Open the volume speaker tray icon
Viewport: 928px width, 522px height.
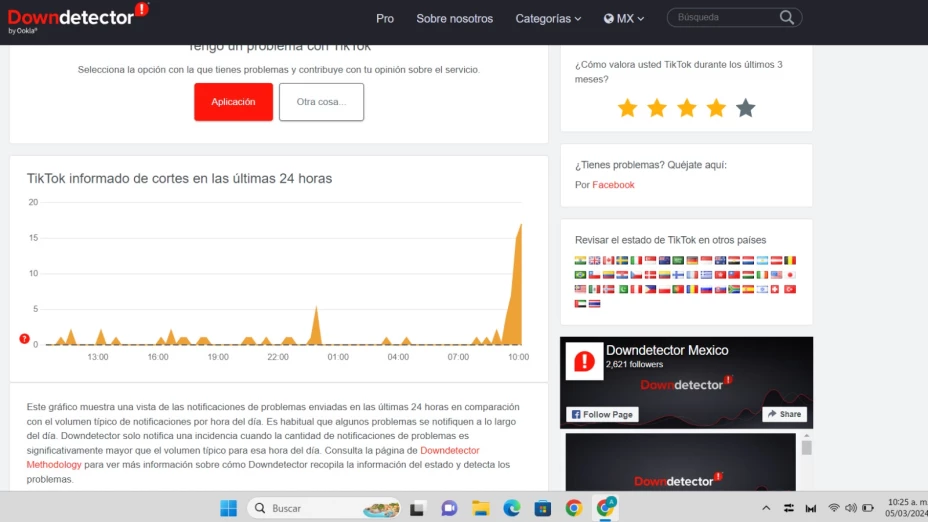click(851, 508)
